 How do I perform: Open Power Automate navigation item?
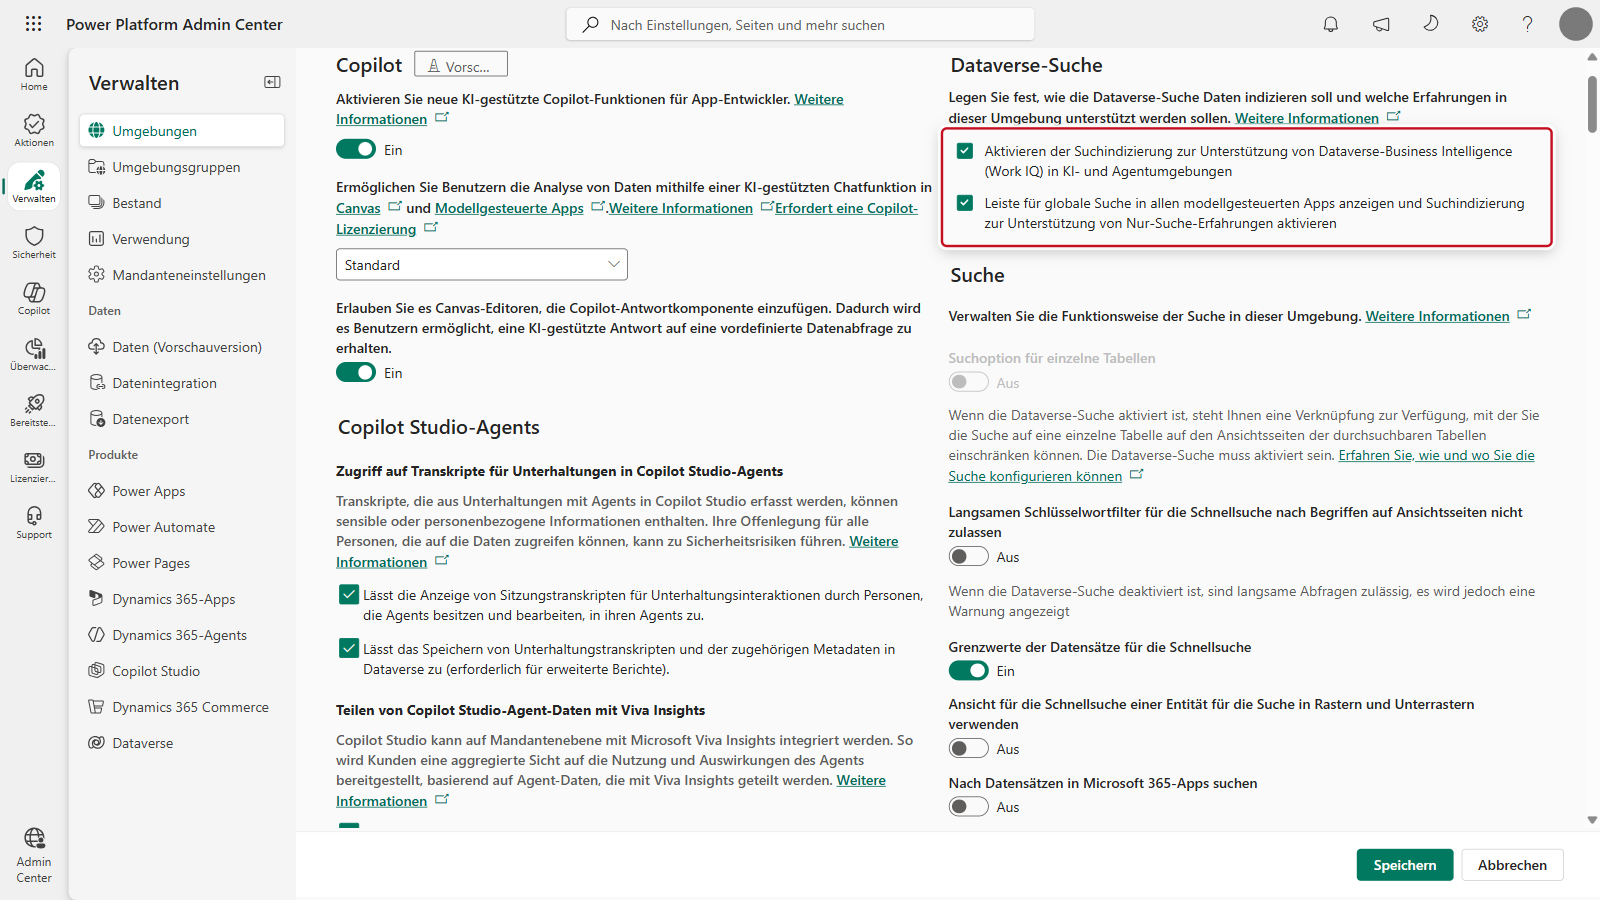click(182, 526)
